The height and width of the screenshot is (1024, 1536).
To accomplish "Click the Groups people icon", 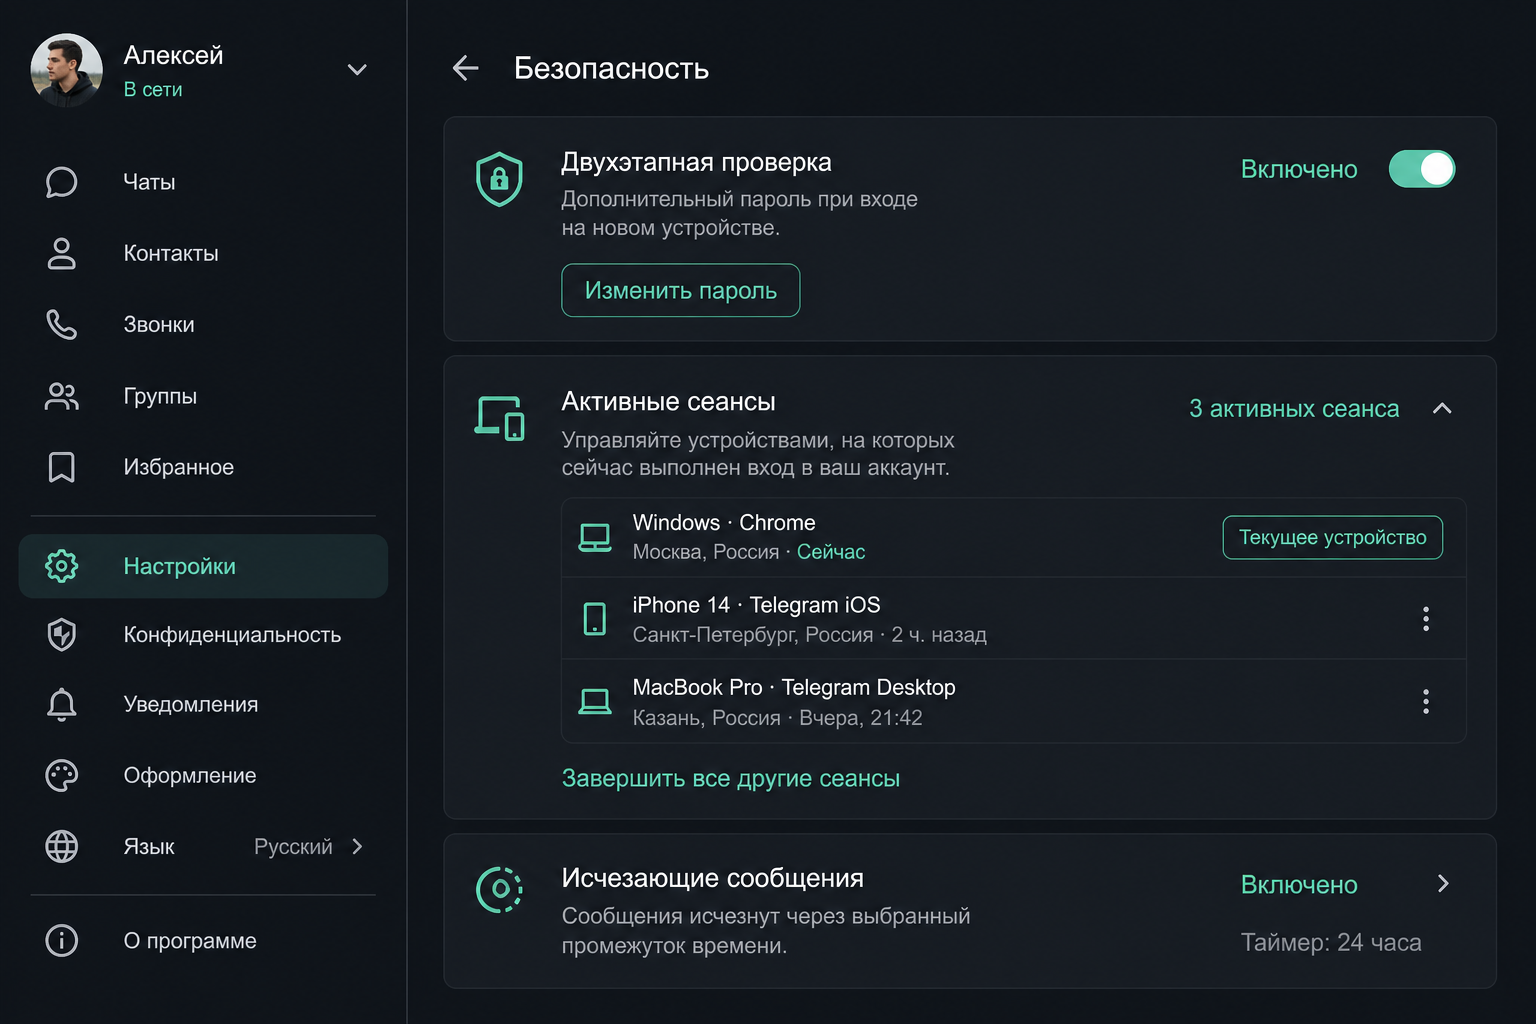I will (x=62, y=396).
